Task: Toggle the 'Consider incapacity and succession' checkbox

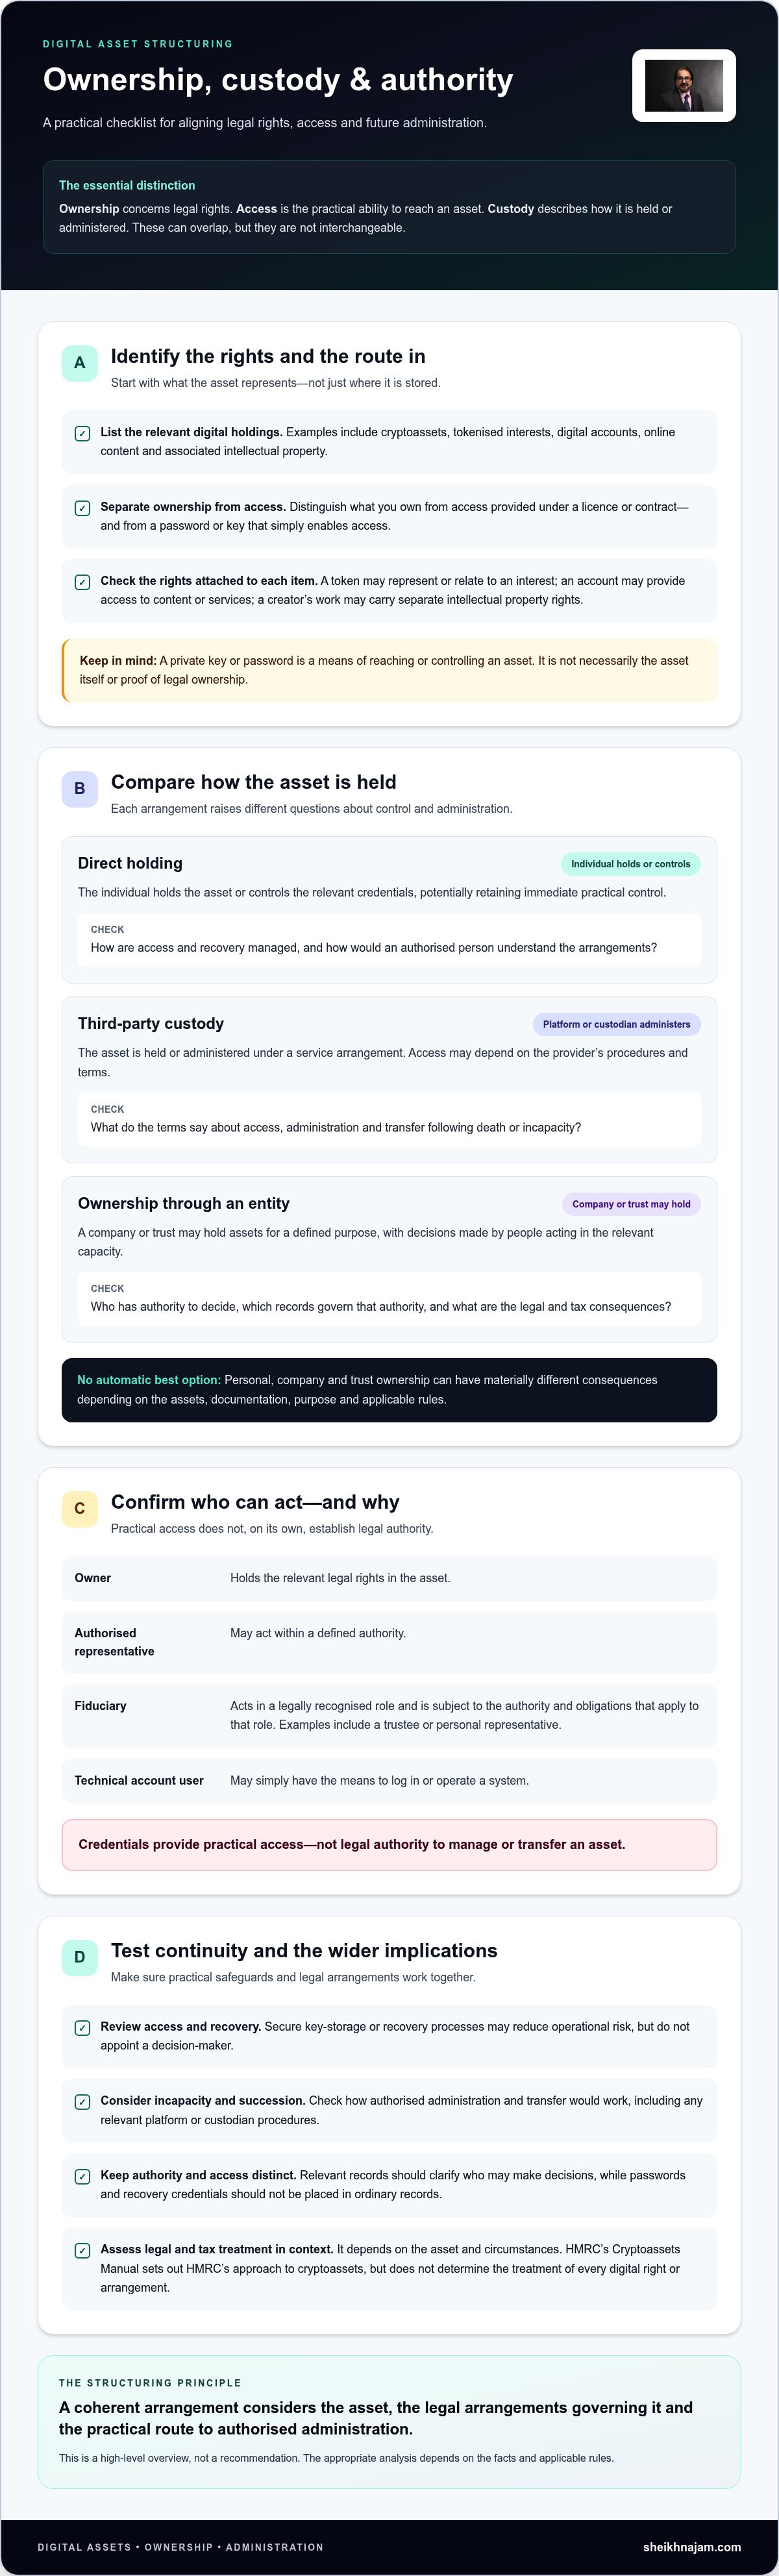Action: 83,2102
